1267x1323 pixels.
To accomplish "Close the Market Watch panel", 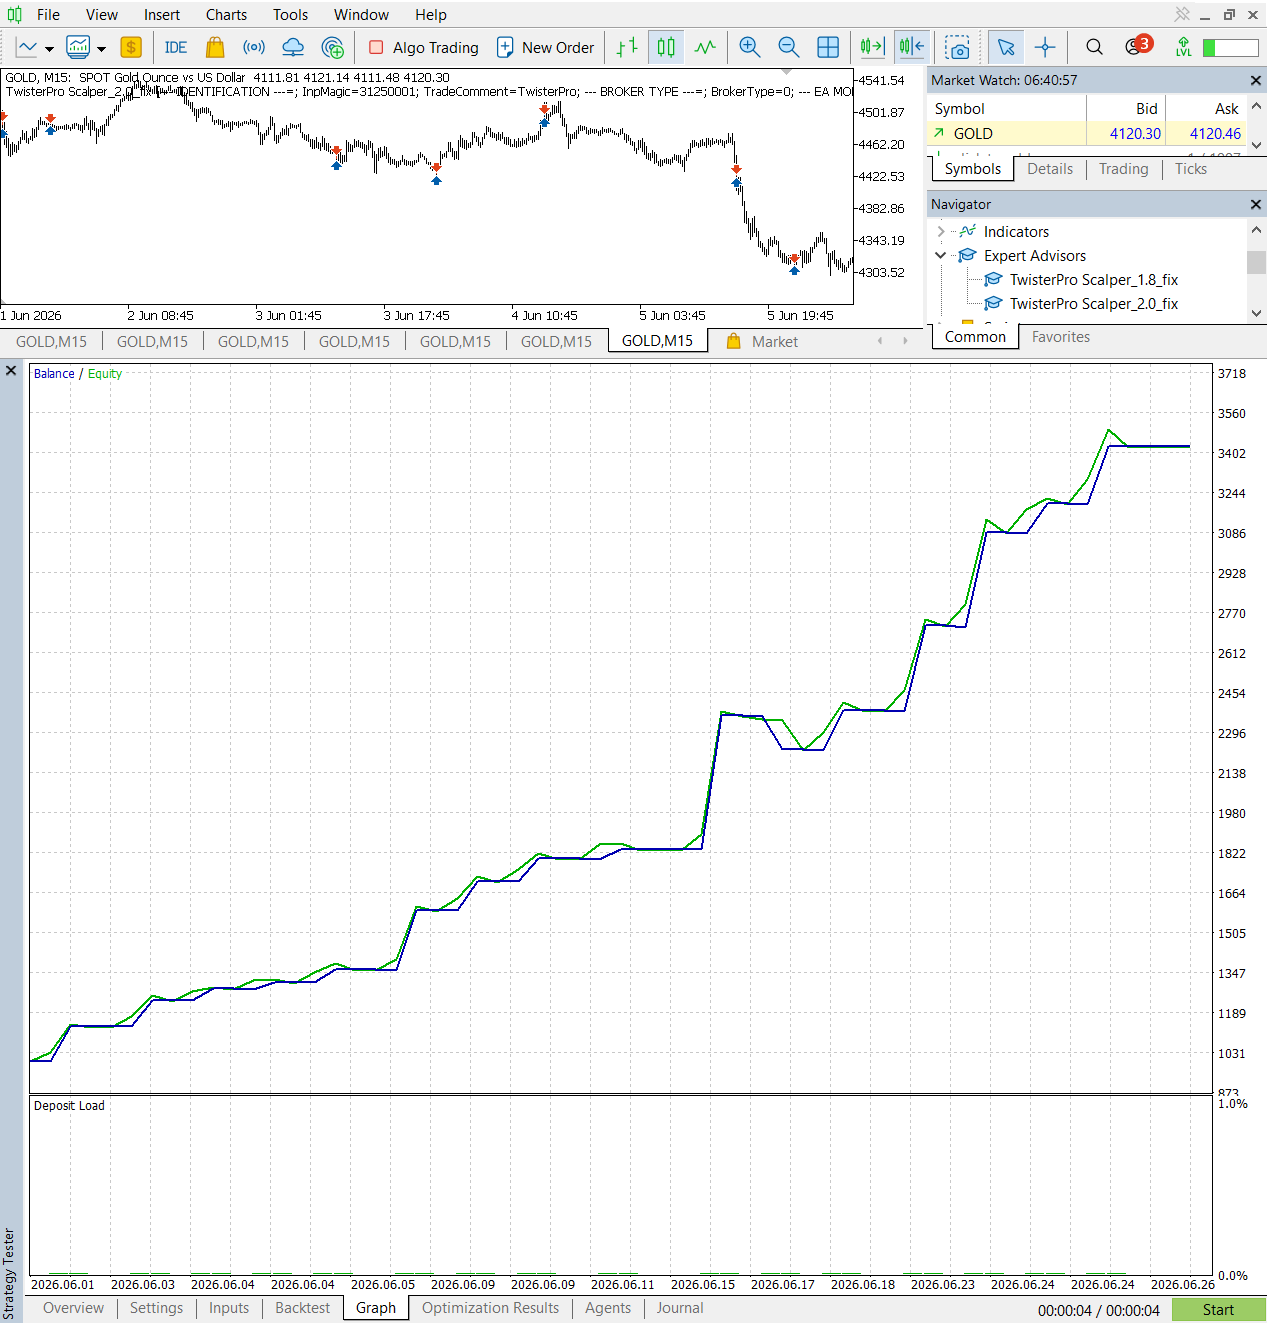I will 1256,80.
